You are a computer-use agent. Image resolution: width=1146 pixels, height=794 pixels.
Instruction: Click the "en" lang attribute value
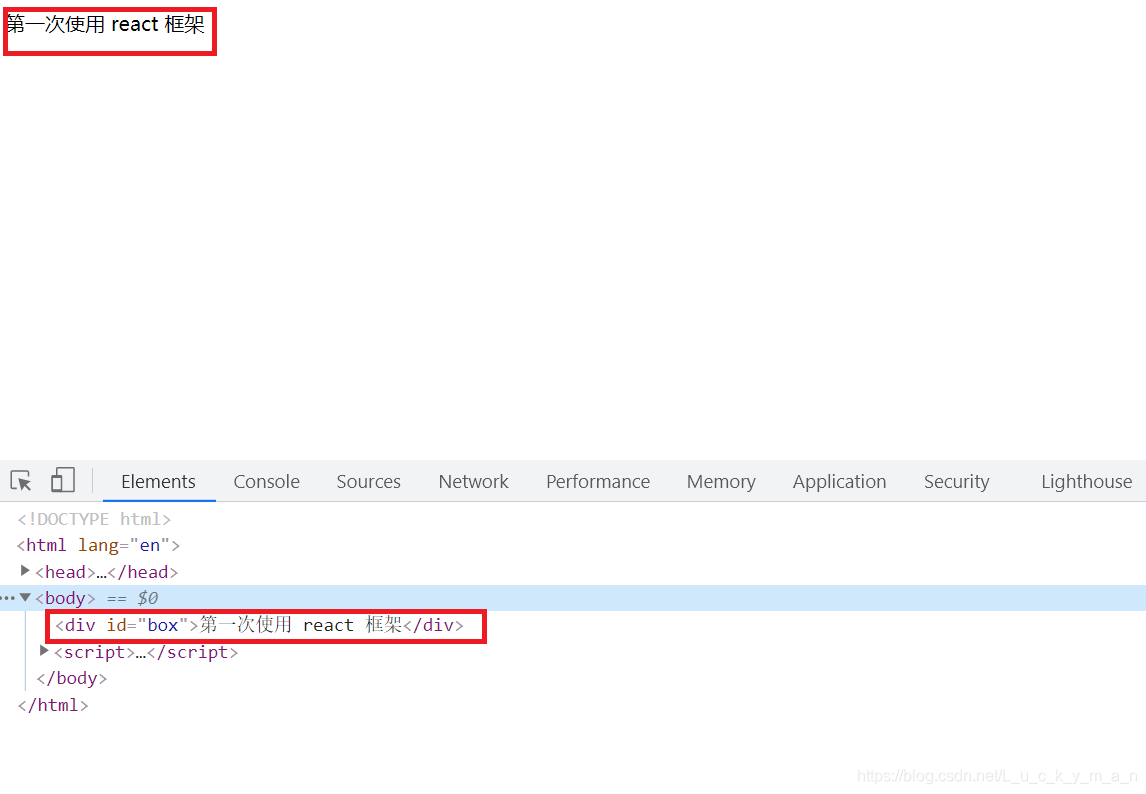point(150,545)
